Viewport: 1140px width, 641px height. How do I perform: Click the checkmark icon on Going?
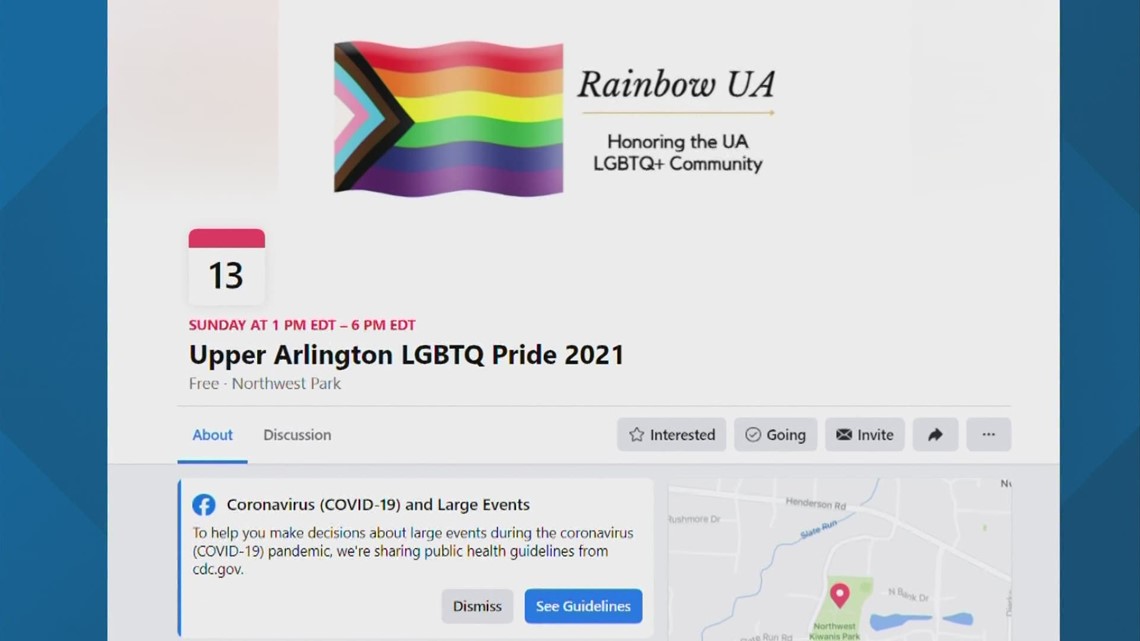tap(753, 435)
